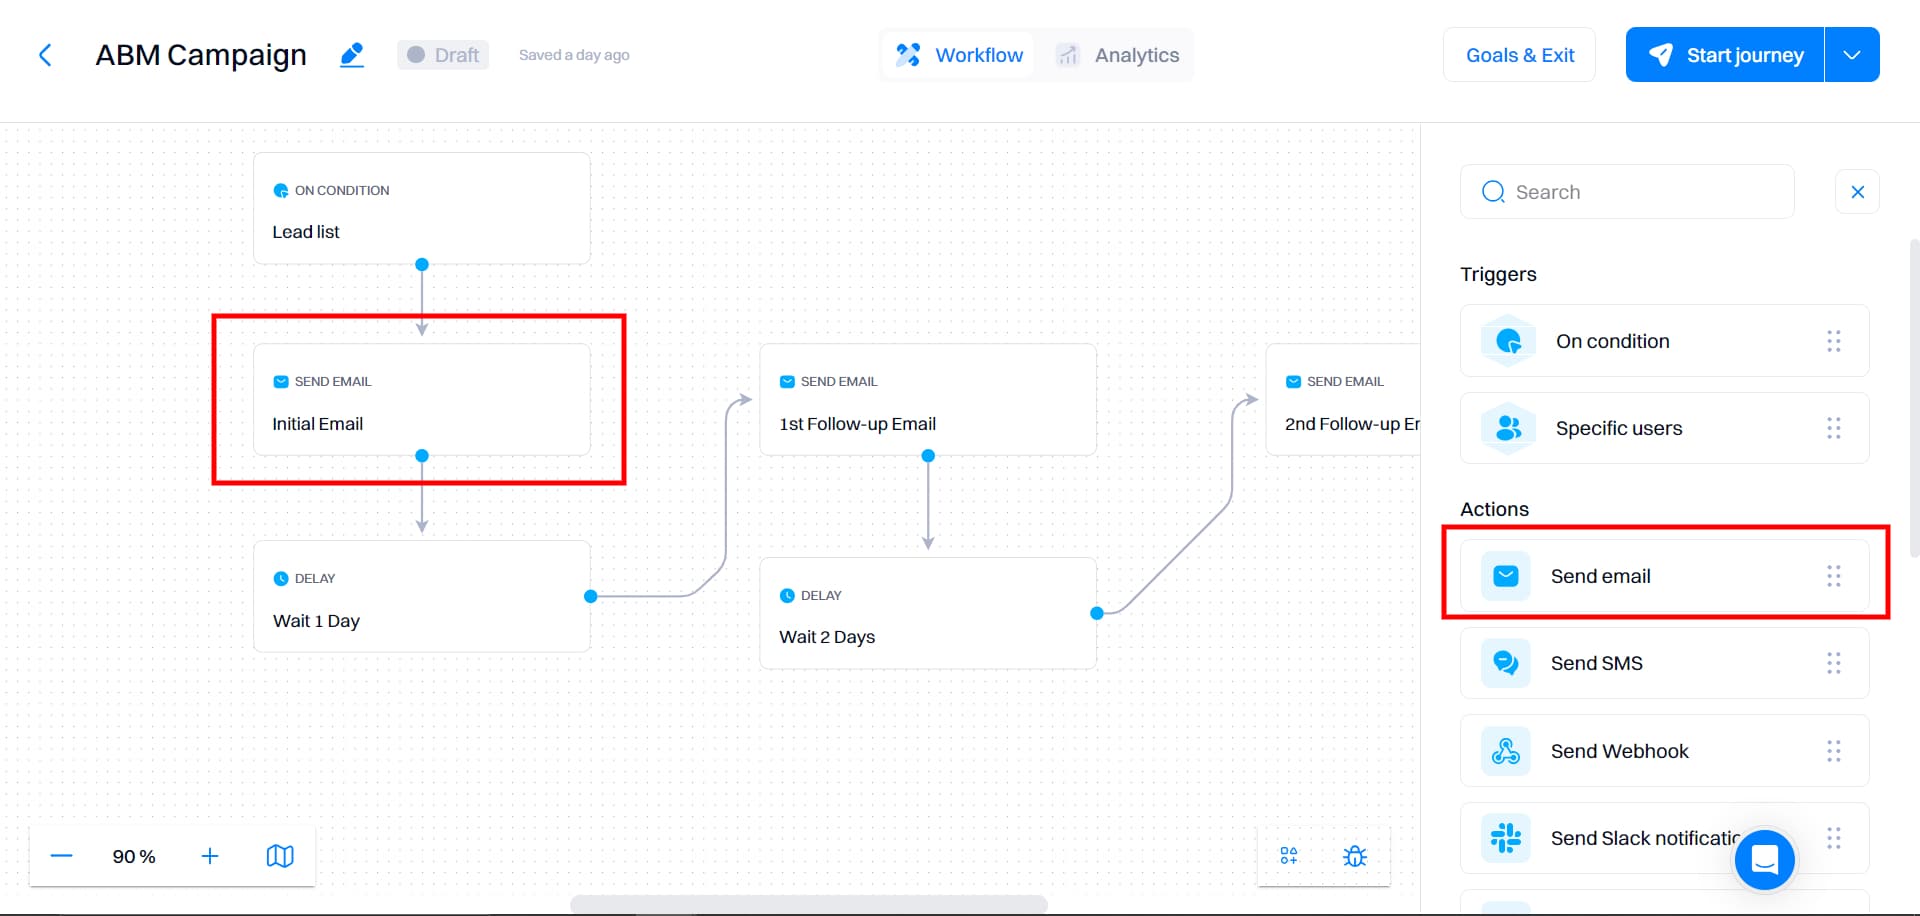The height and width of the screenshot is (916, 1920).
Task: Open the minimap with the map icon
Action: point(280,855)
